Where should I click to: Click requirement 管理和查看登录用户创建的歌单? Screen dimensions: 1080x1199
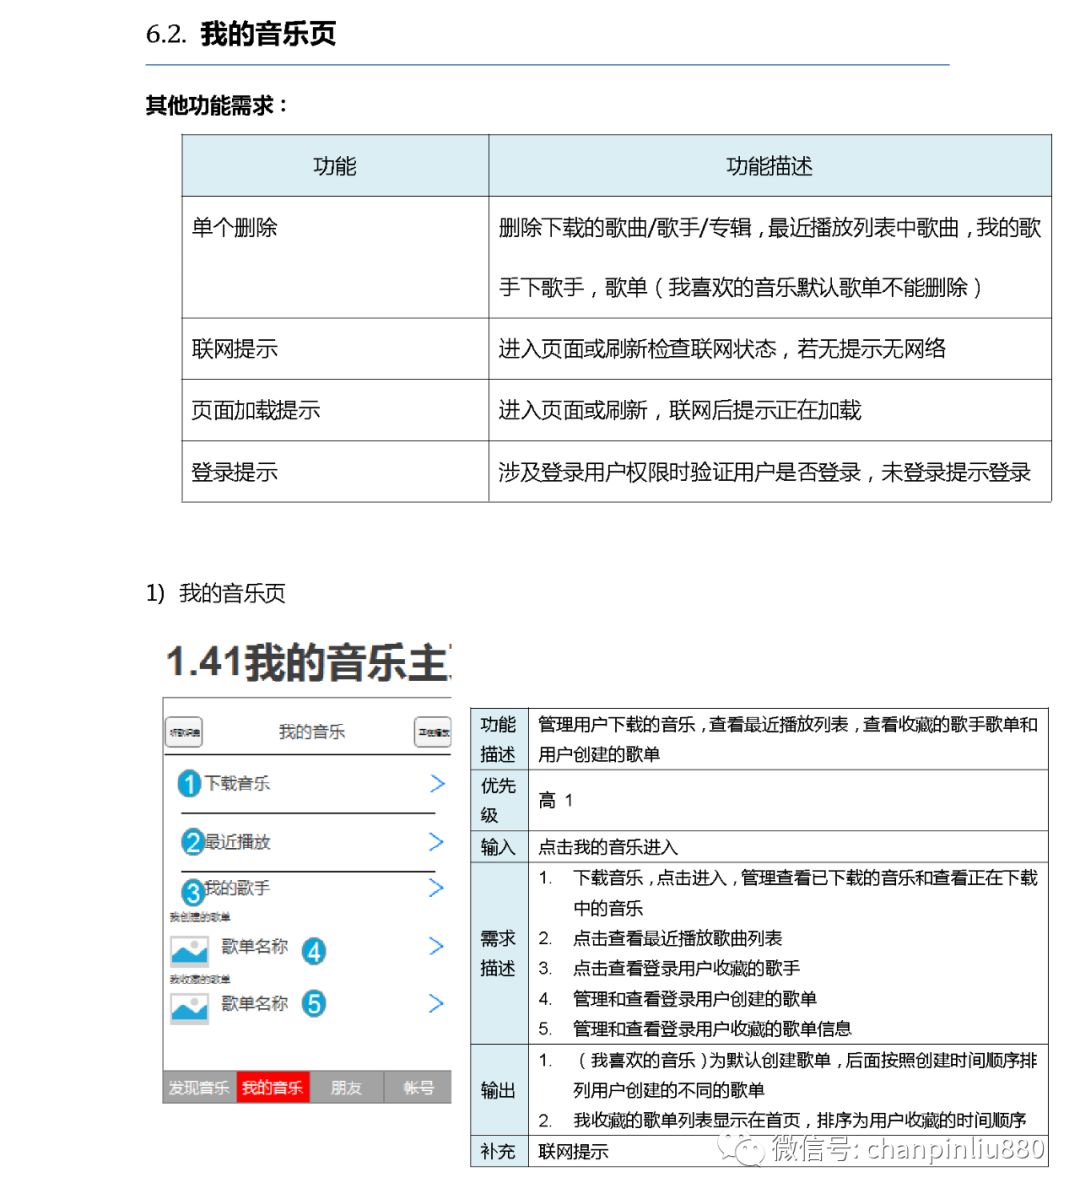(695, 999)
